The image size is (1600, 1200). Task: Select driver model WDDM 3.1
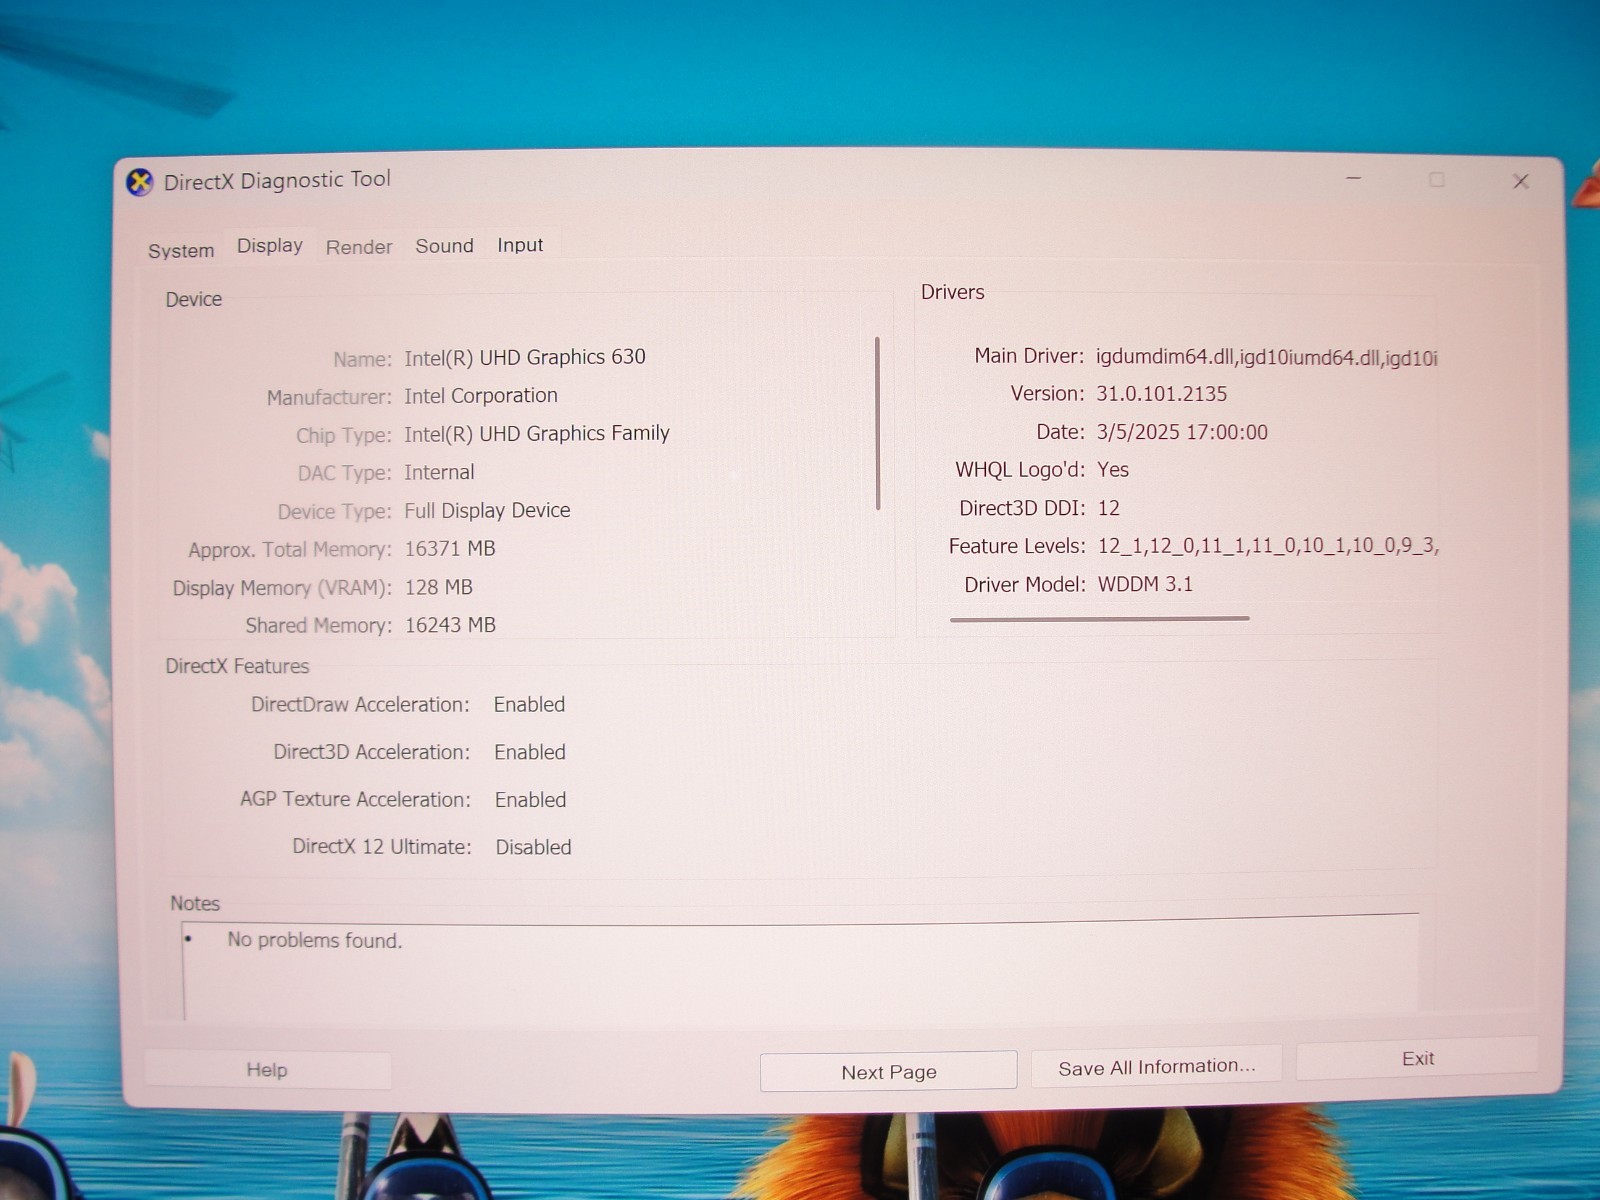[1145, 584]
